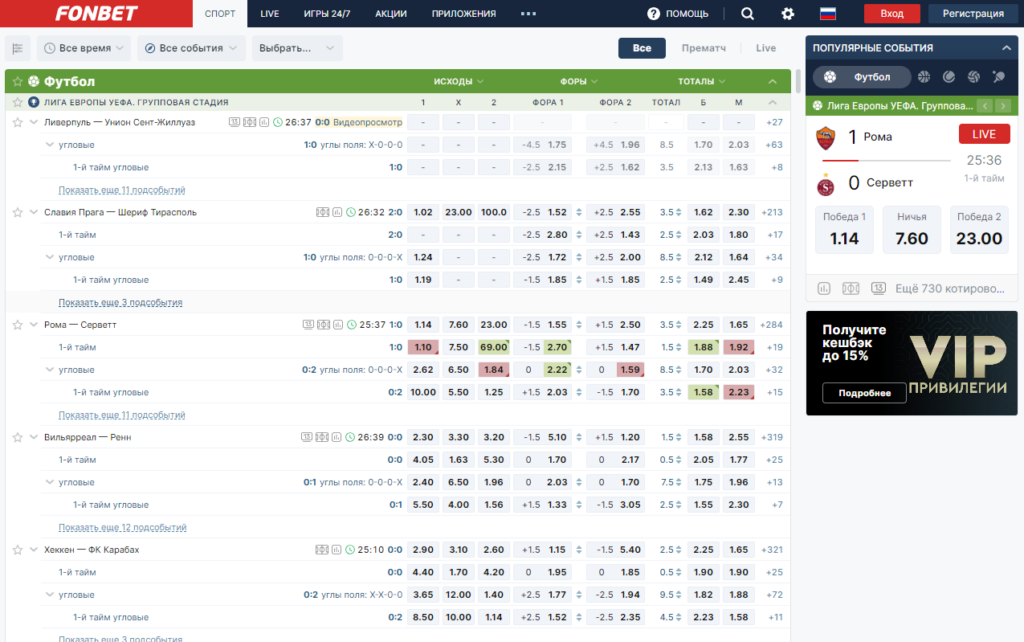The width and height of the screenshot is (1024, 642).
Task: Open the Исходы column dropdown
Action: click(458, 82)
